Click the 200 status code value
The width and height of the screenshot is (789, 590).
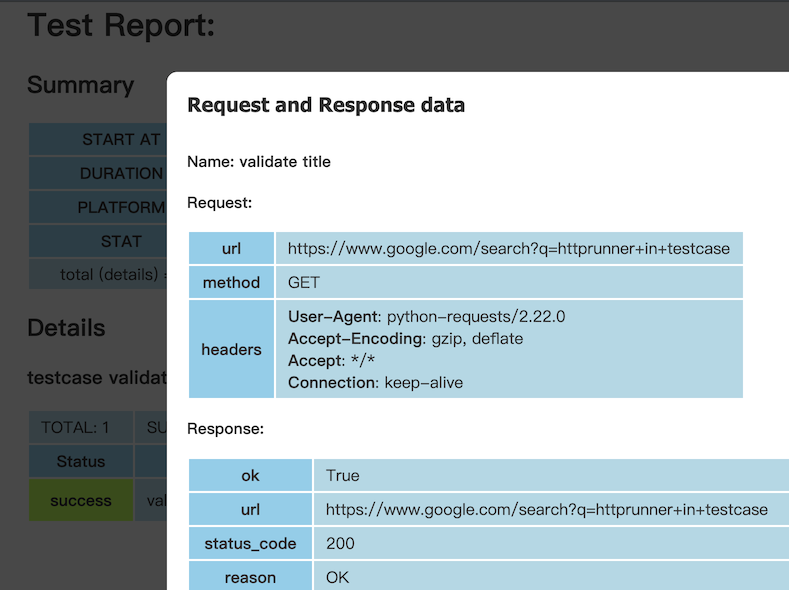(340, 543)
